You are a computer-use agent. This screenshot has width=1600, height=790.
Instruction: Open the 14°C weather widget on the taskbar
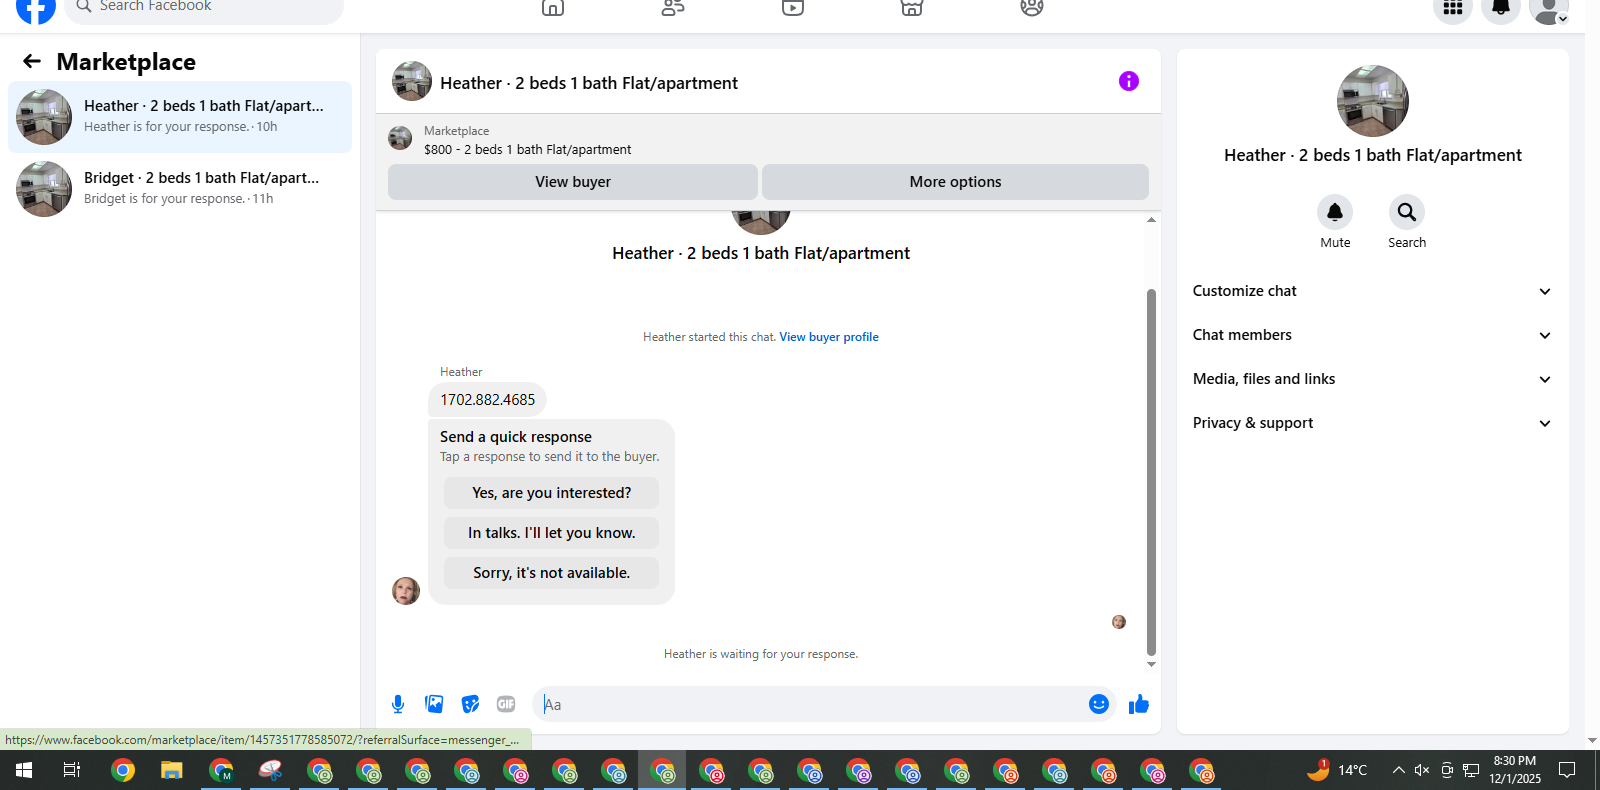click(x=1336, y=770)
